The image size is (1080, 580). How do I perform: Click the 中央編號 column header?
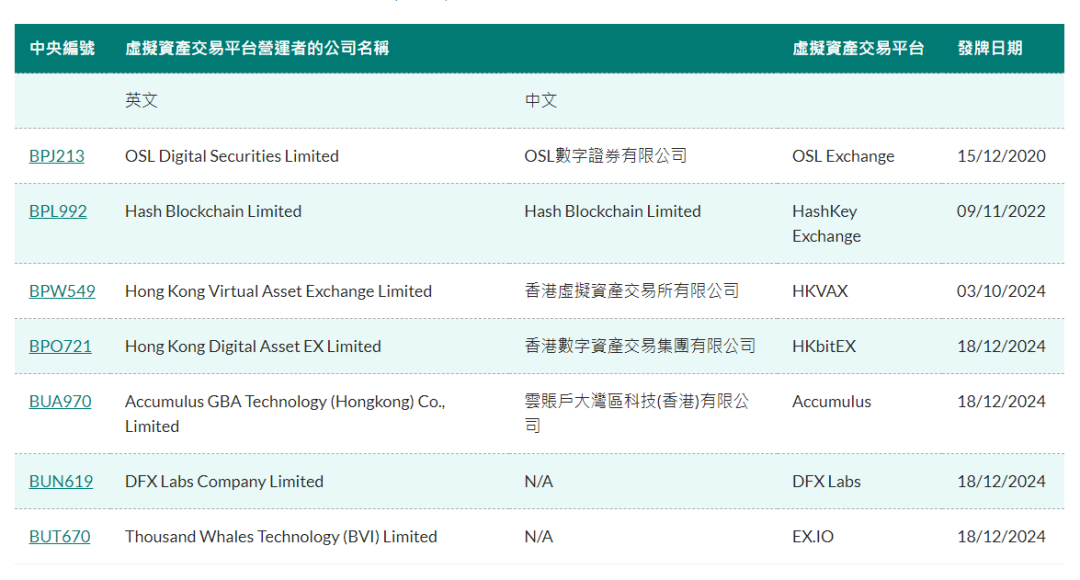pos(62,48)
